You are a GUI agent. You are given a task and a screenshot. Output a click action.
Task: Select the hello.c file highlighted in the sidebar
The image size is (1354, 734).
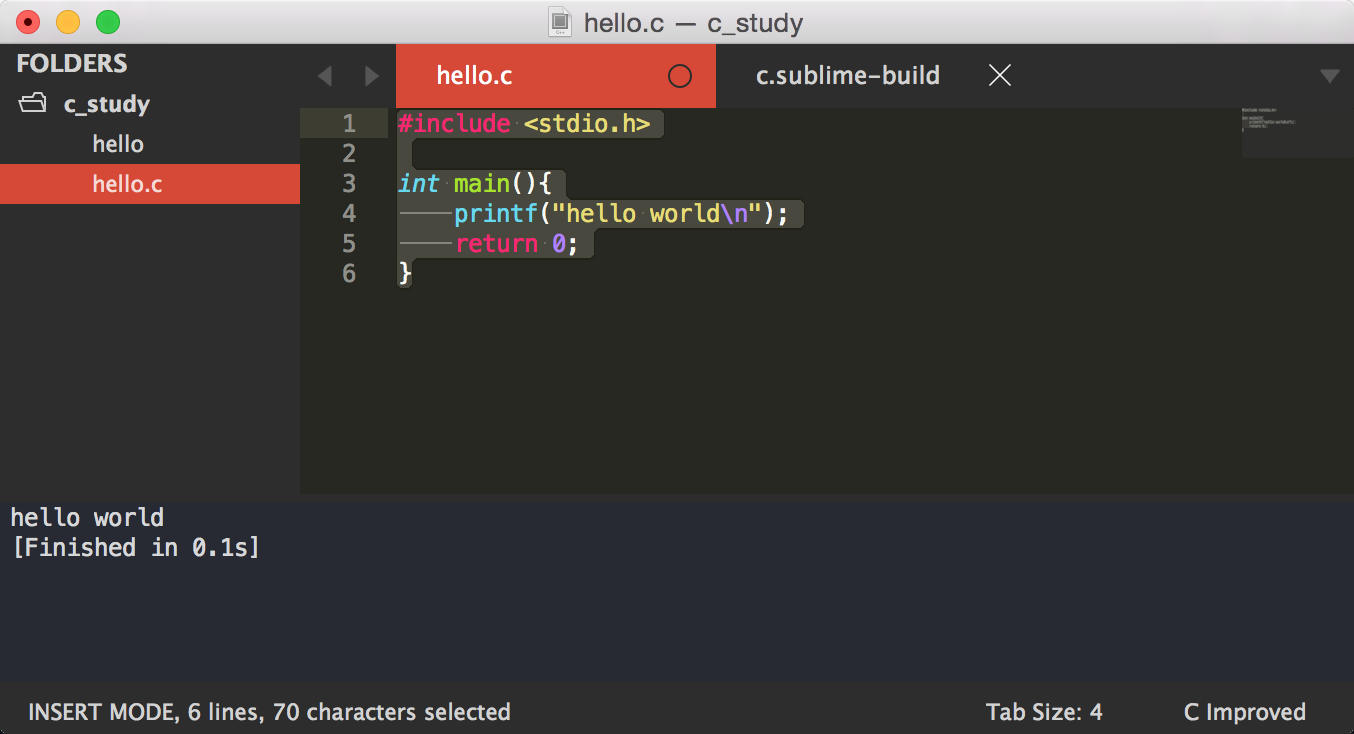click(x=118, y=184)
